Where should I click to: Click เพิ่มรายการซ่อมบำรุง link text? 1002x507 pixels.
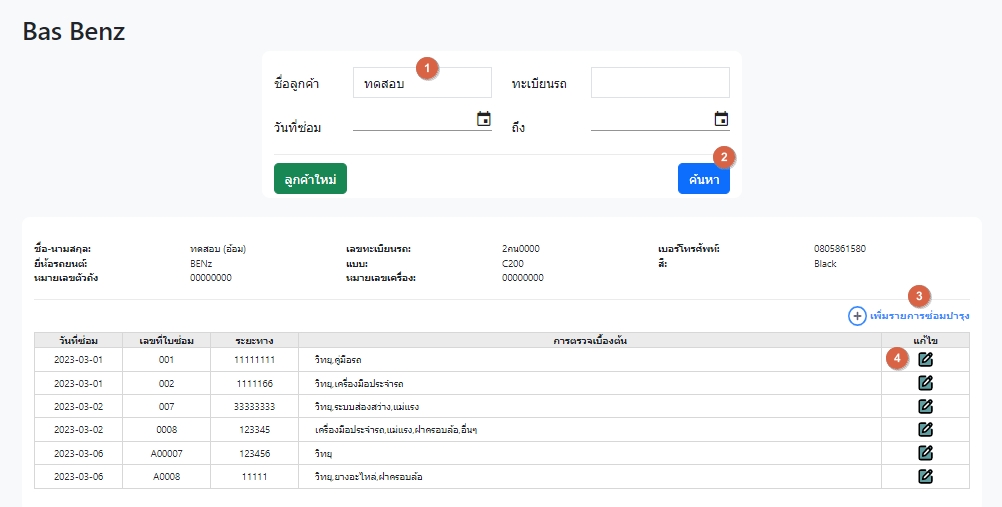click(x=920, y=316)
